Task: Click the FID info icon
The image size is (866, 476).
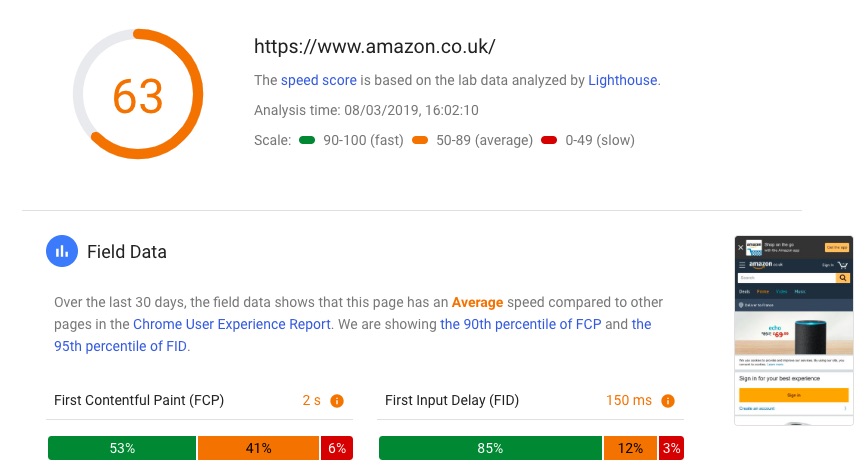Action: coord(668,401)
